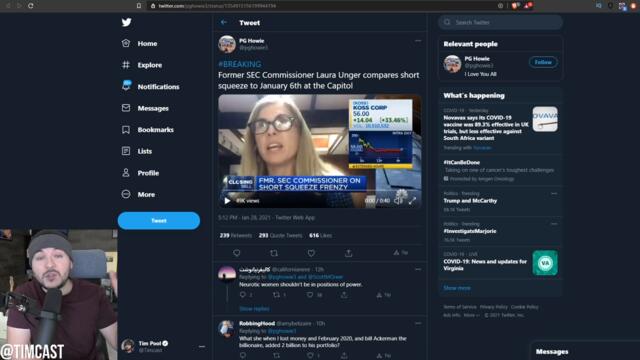Click the Brave shield icon in toolbar
The image size is (640, 360).
click(x=515, y=6)
